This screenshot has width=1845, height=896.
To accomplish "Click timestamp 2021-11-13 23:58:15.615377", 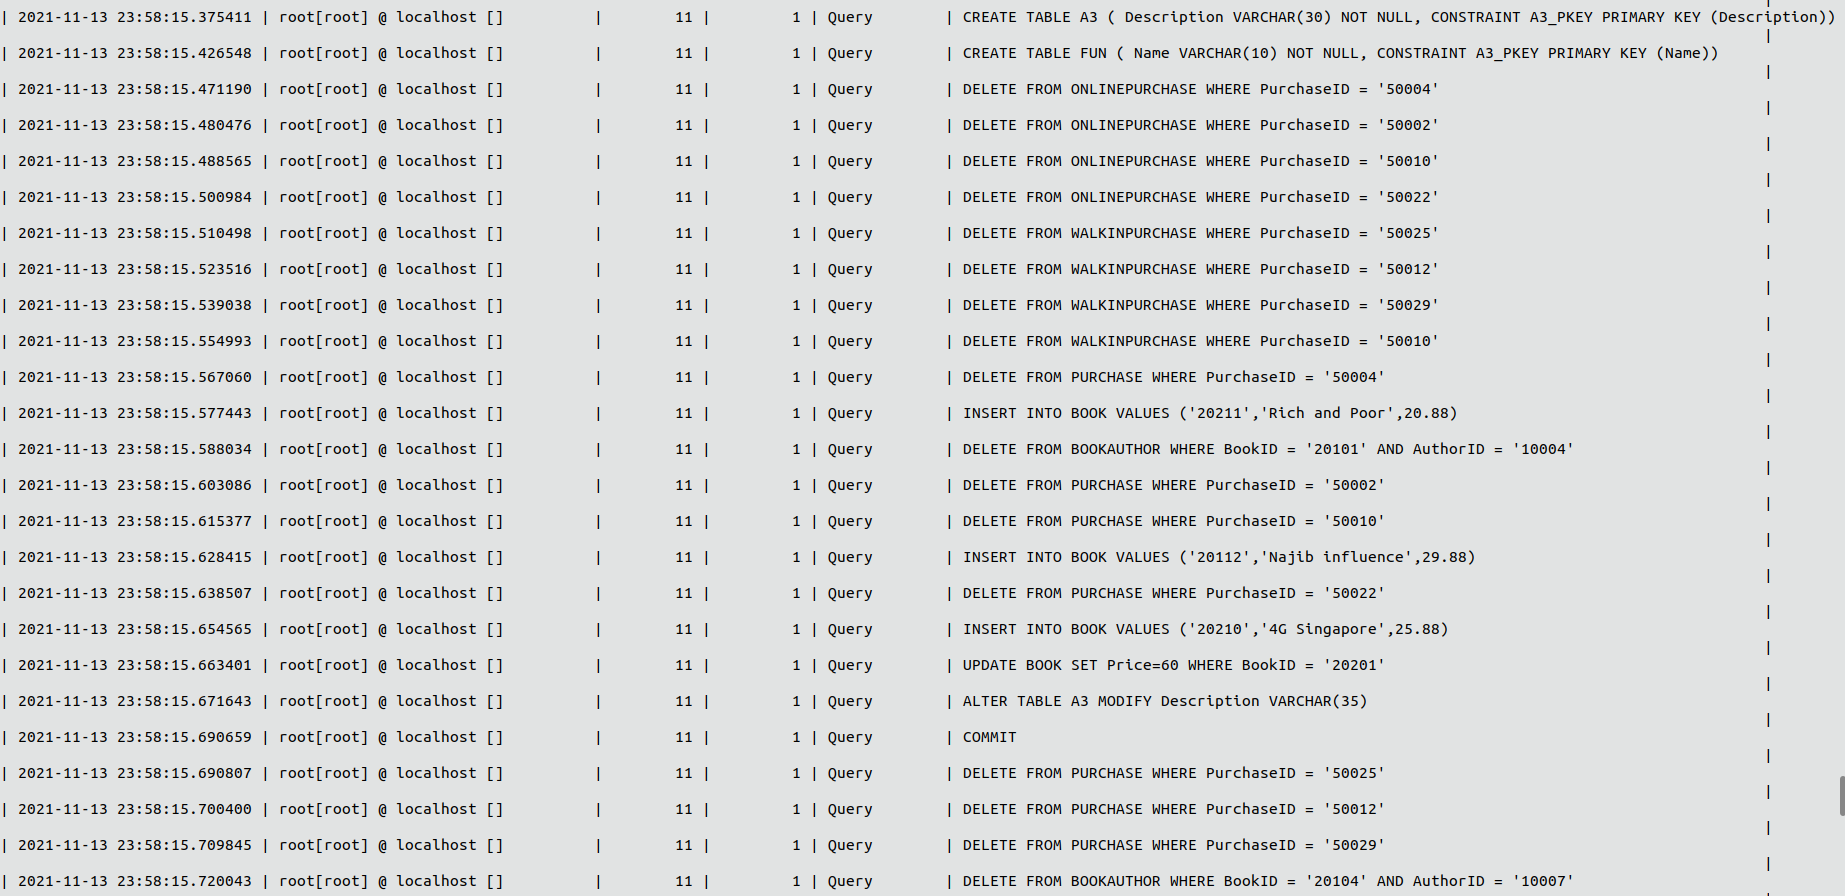I will tap(135, 521).
